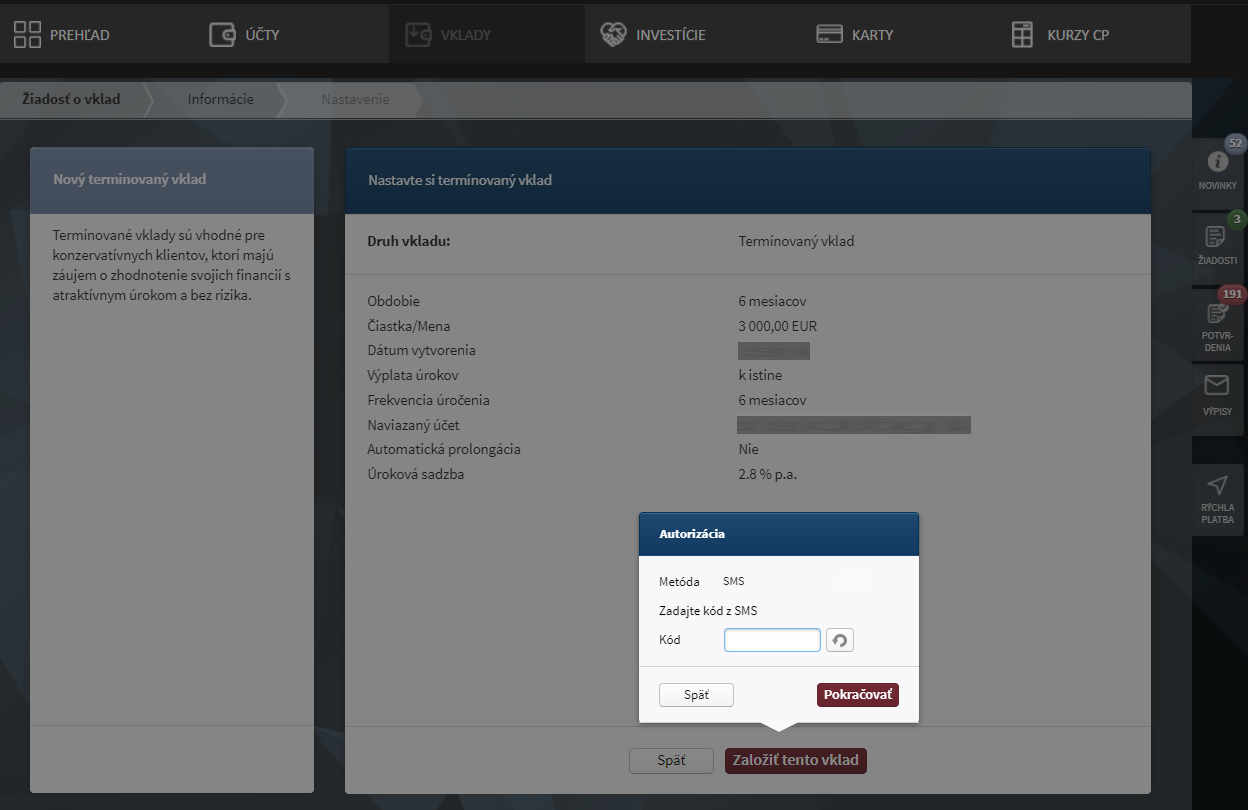Click the Investície handshake heart icon
Image resolution: width=1248 pixels, height=810 pixels.
(613, 35)
